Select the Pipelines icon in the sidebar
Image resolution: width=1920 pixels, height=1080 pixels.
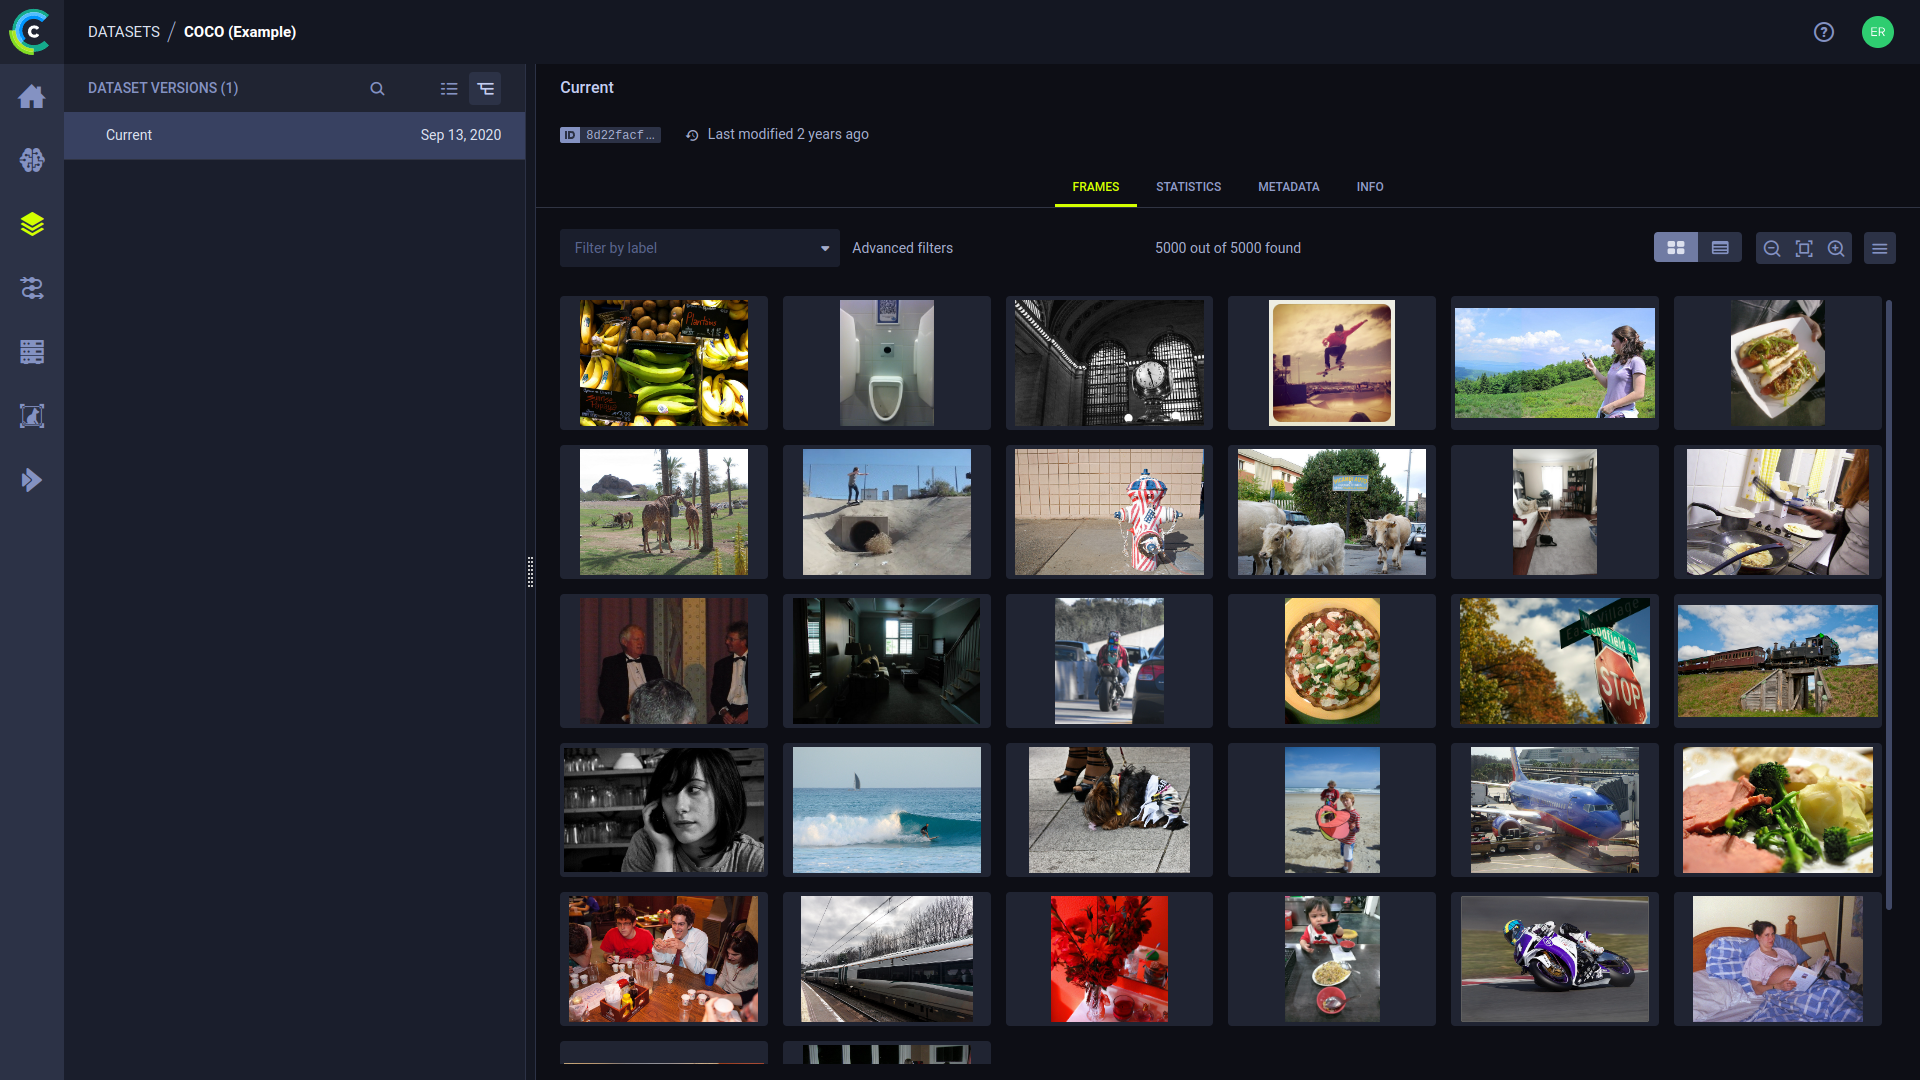[x=32, y=288]
